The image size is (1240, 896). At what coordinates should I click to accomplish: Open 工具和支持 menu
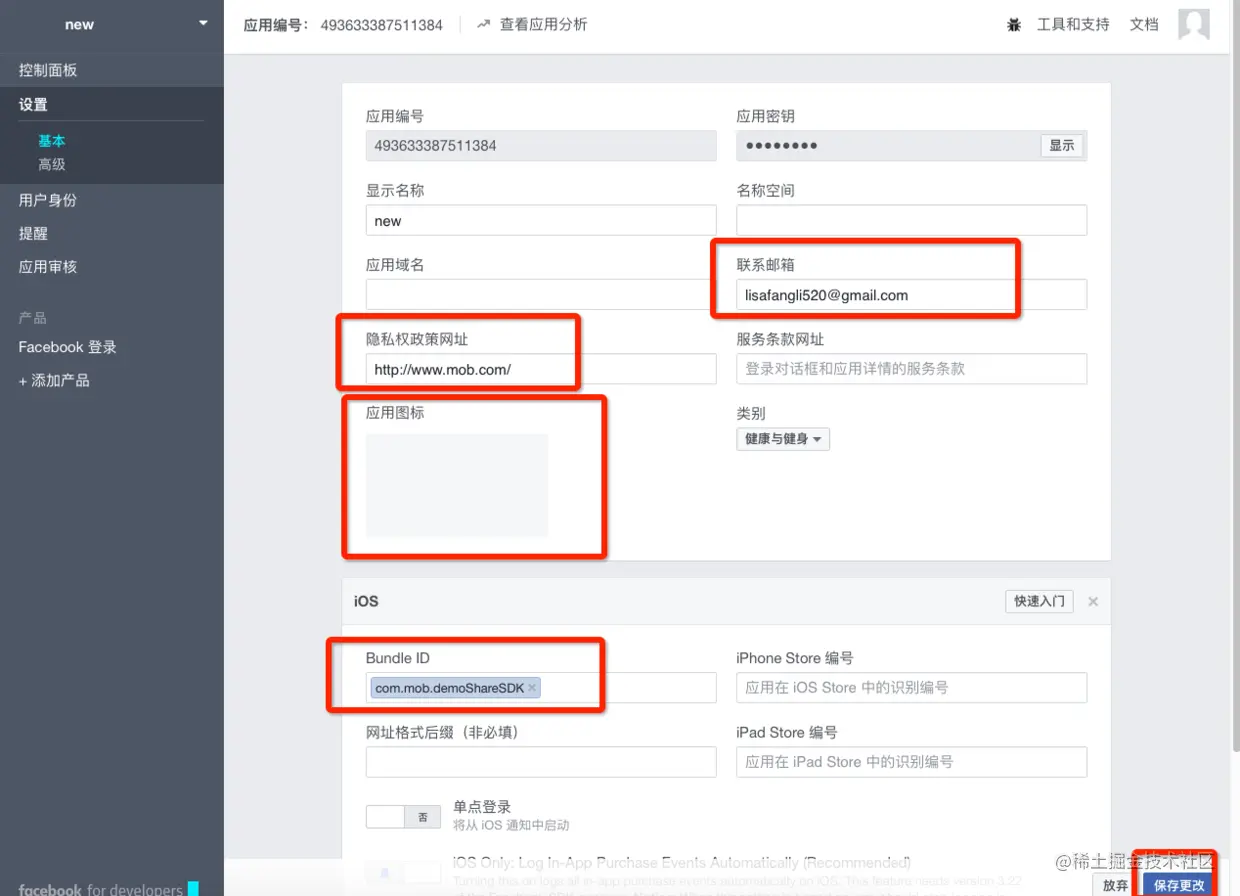[1073, 24]
